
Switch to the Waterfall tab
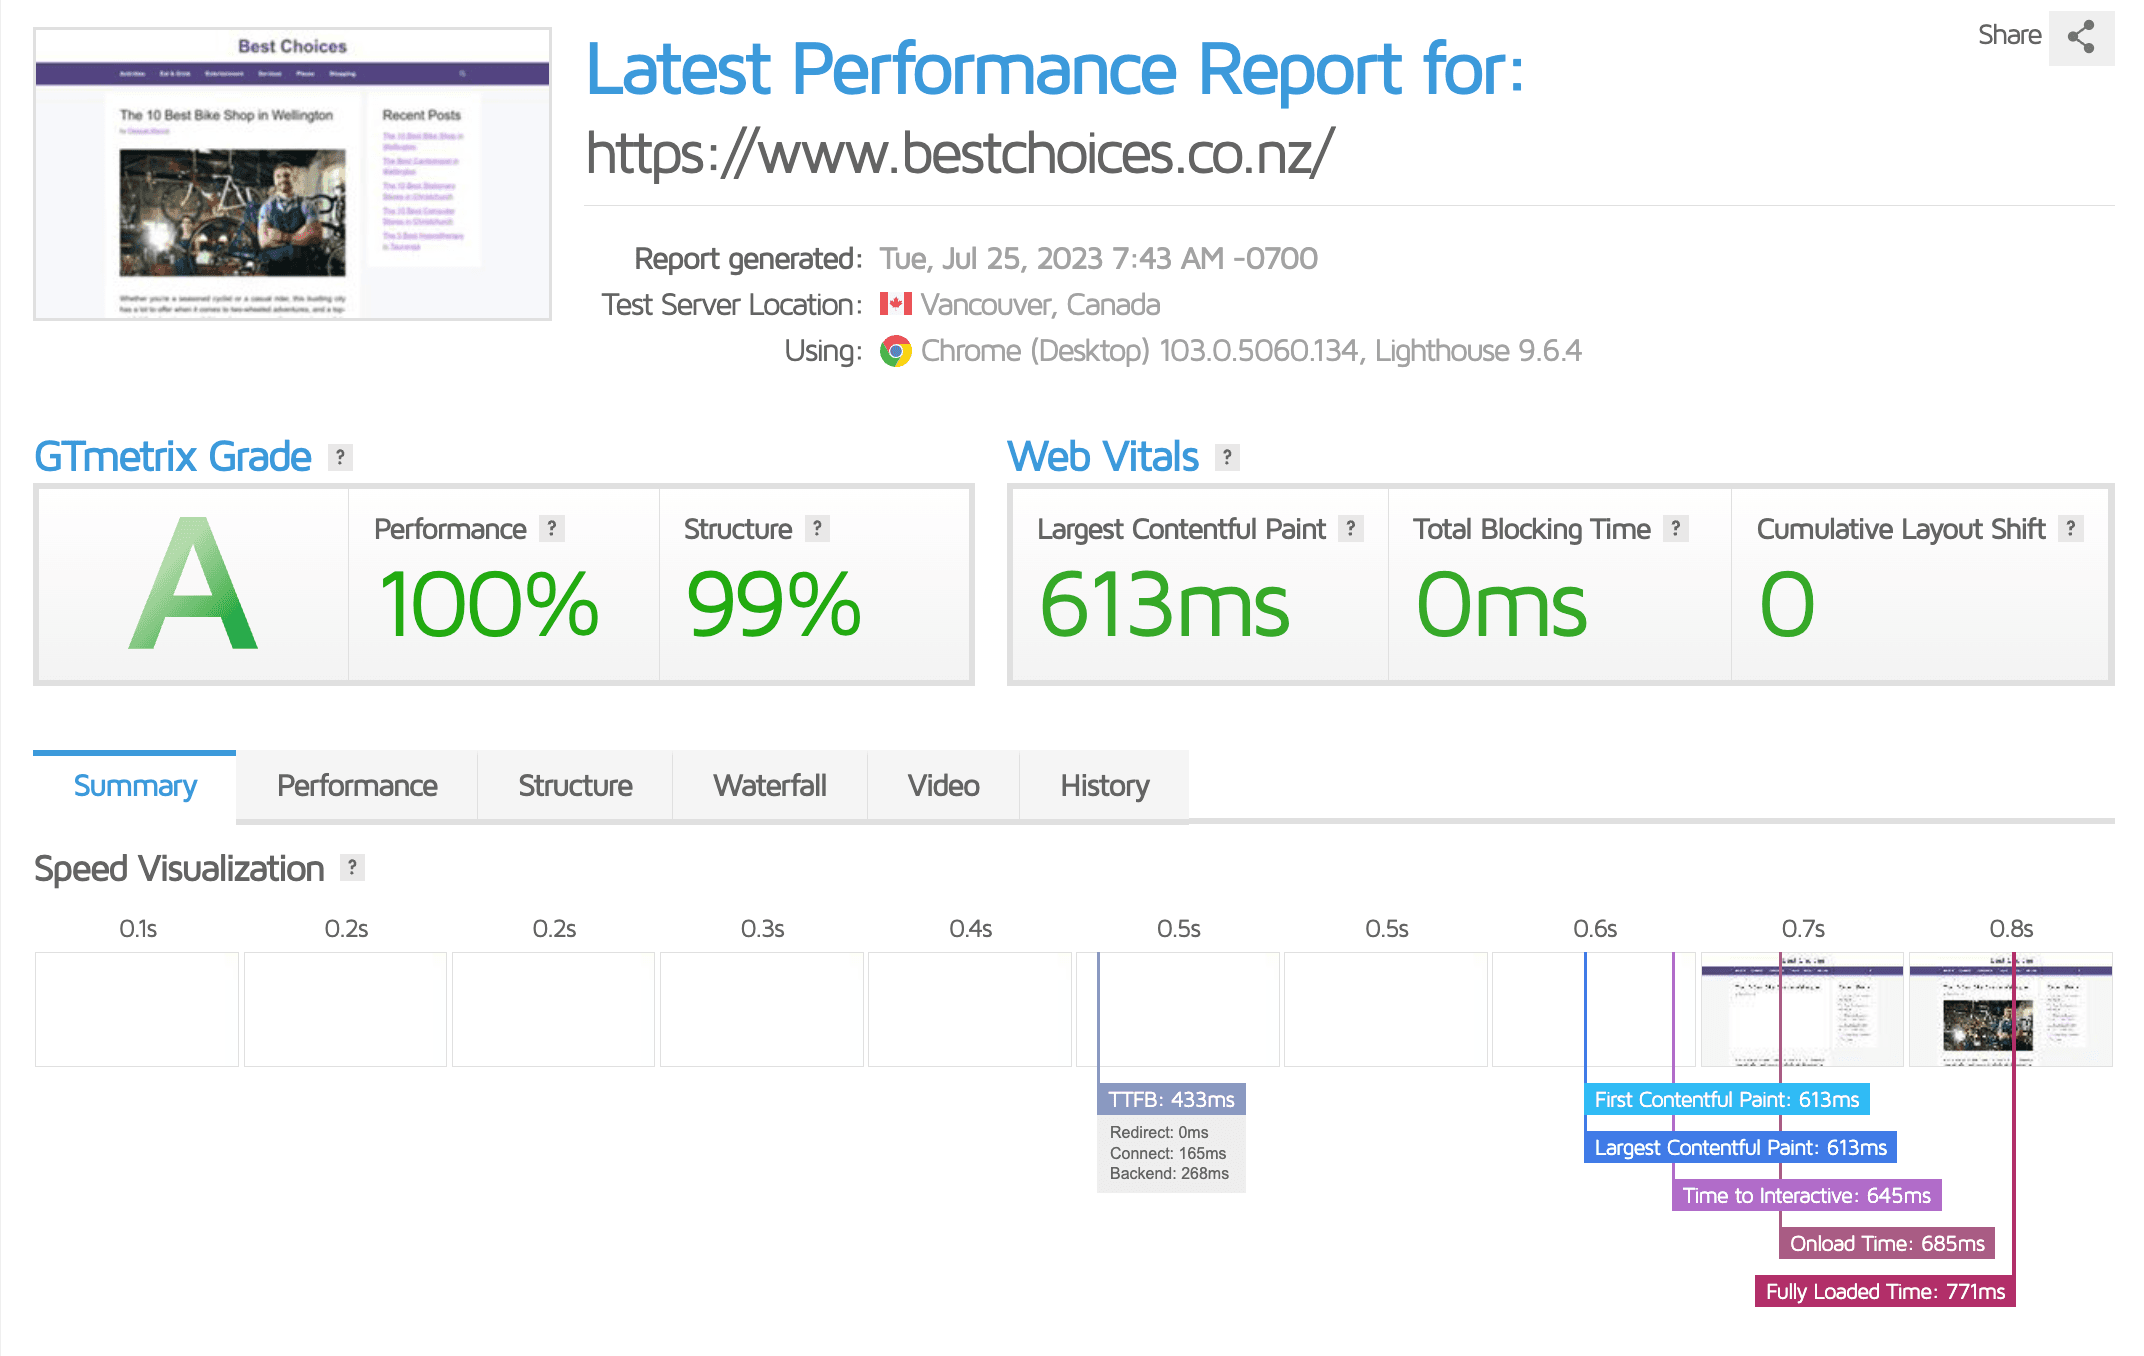coord(769,786)
